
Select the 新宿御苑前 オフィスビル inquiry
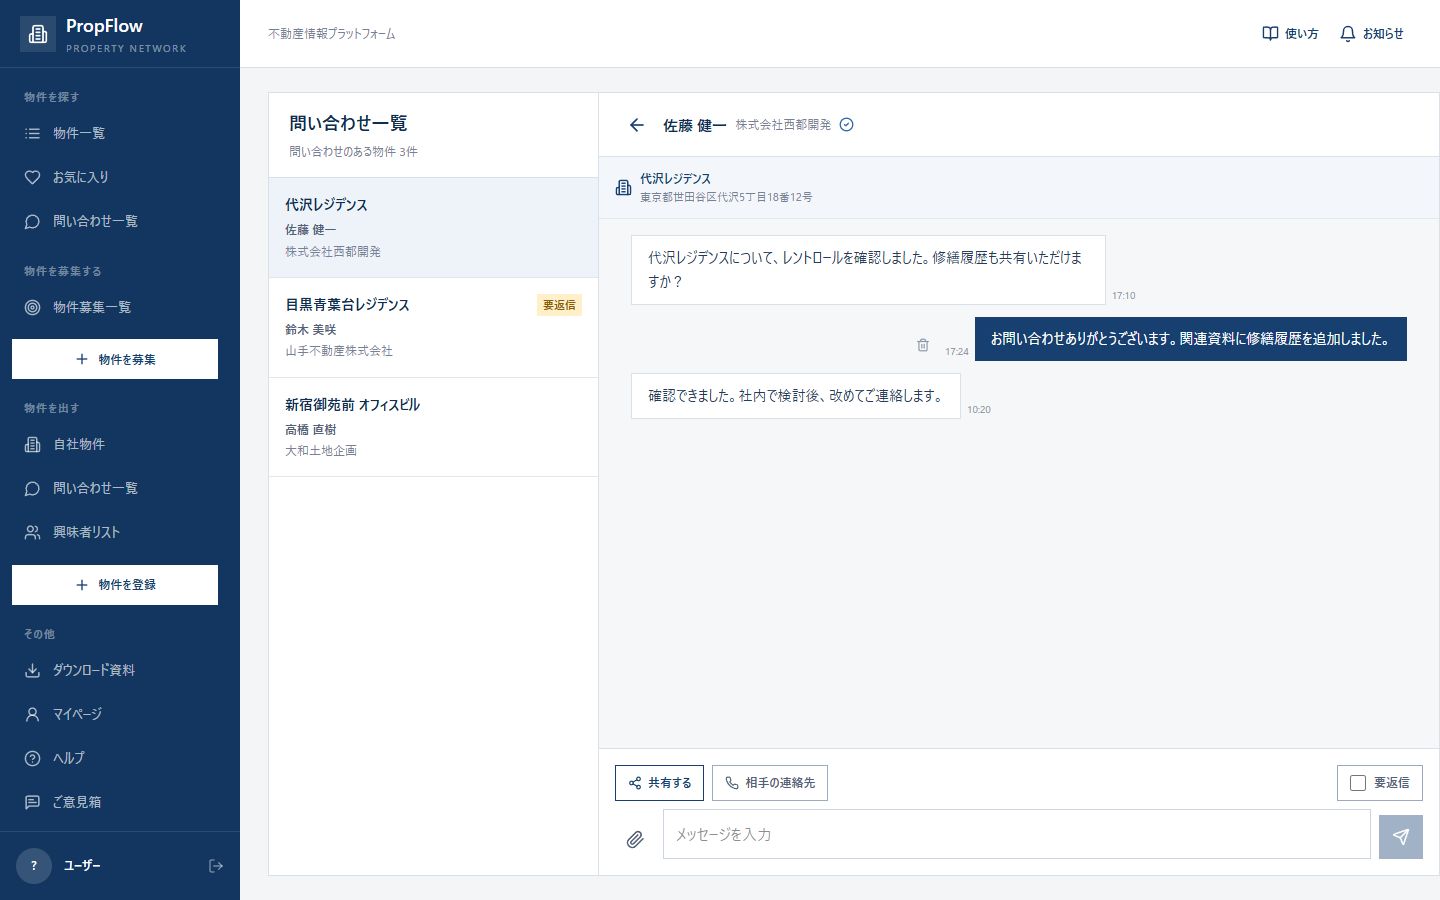tap(433, 427)
